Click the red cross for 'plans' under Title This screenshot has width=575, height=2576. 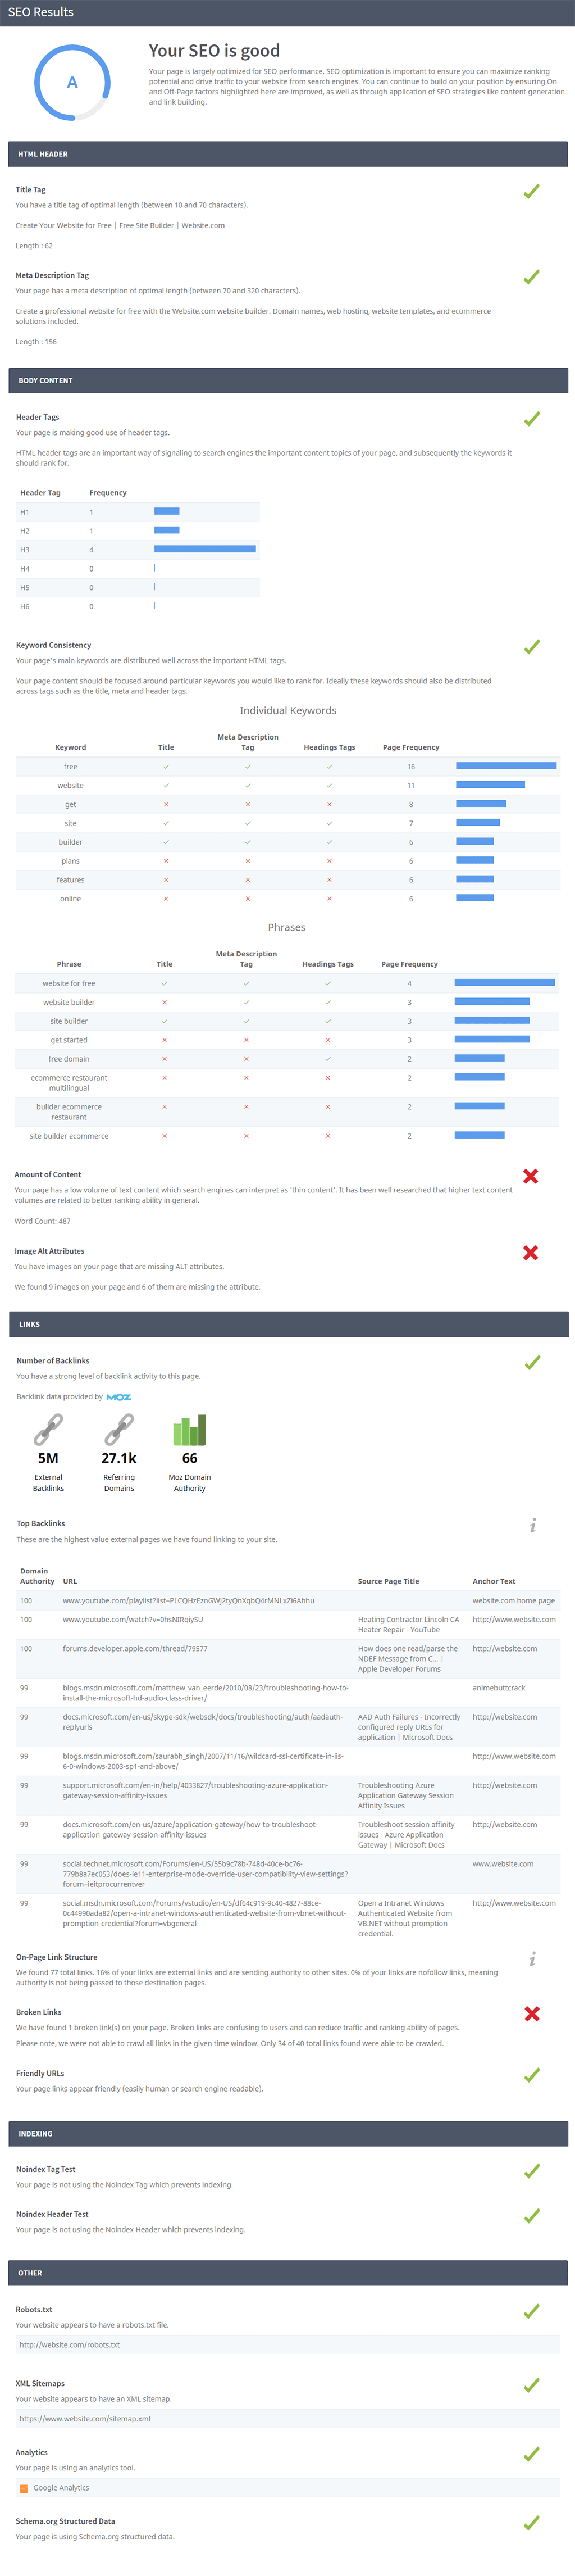[164, 860]
